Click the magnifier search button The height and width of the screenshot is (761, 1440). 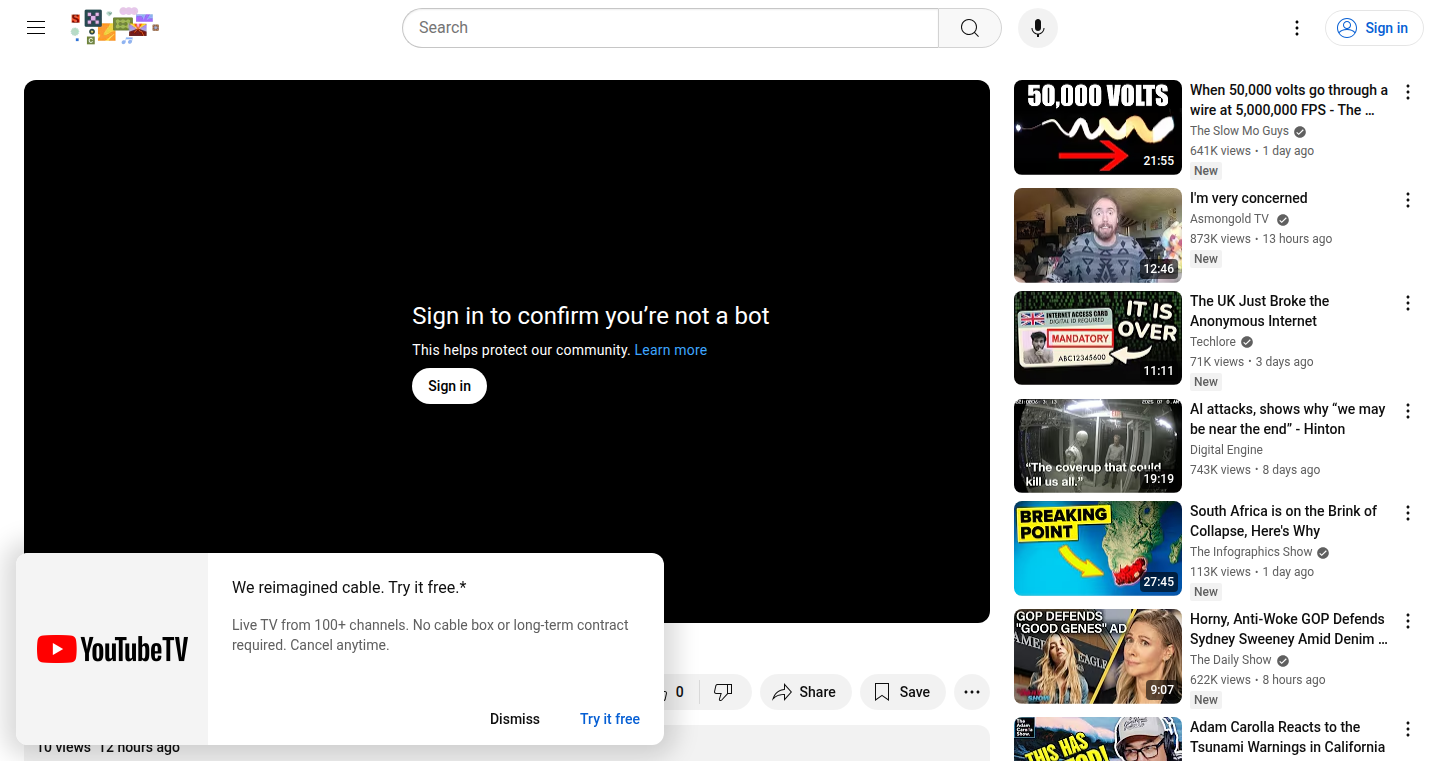pos(970,28)
